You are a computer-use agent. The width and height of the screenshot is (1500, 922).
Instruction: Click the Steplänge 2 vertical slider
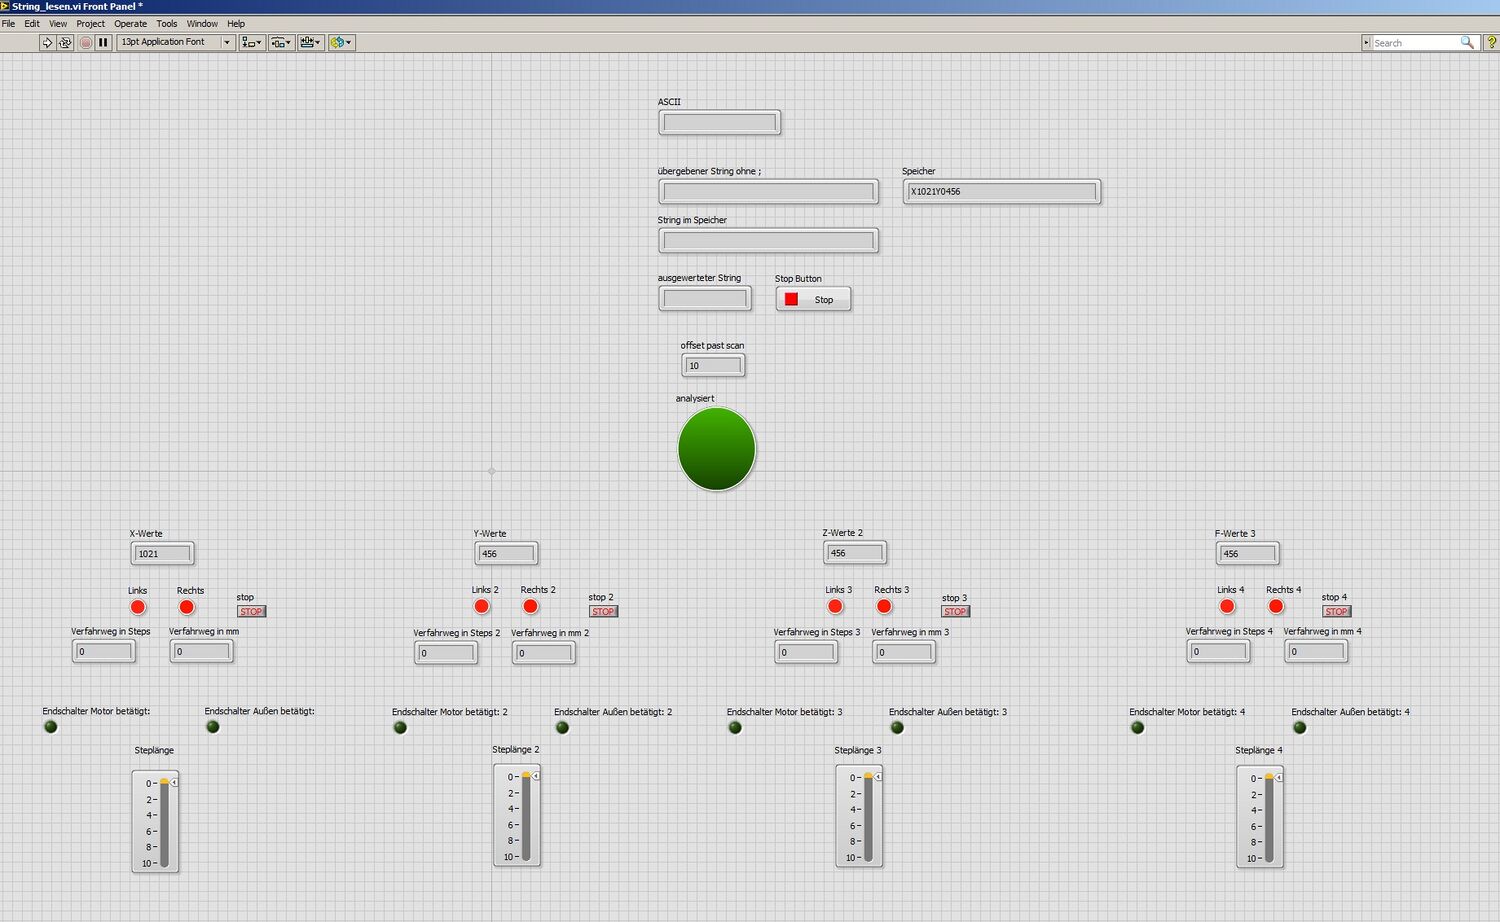click(x=526, y=816)
